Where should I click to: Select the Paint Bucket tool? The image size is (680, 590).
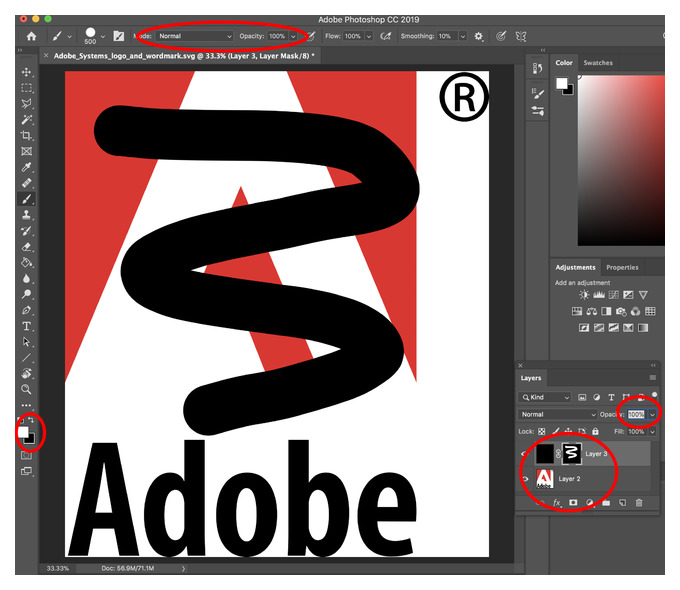[26, 262]
